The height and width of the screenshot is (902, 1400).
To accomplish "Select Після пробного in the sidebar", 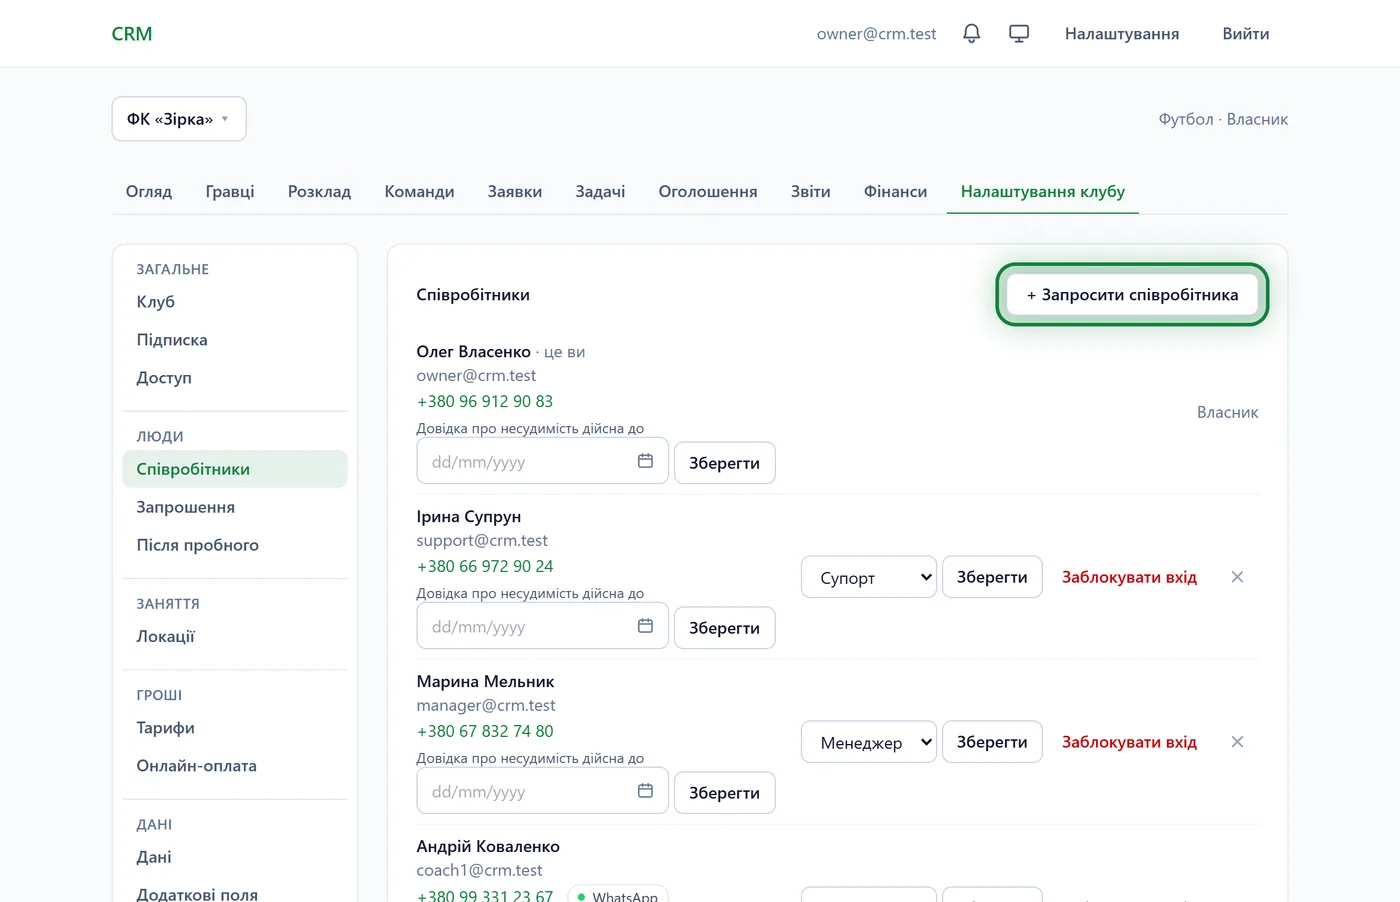I will [235, 545].
